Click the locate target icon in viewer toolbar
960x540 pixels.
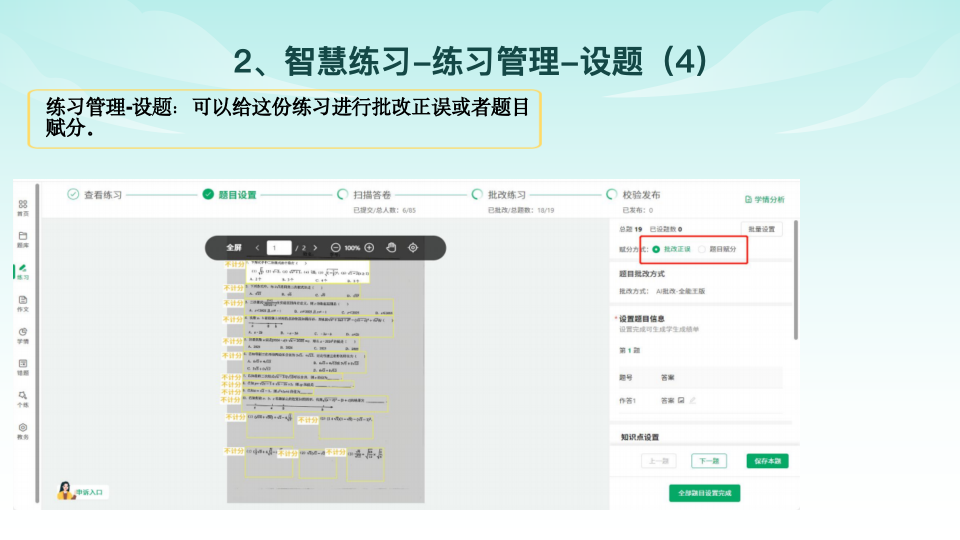[413, 247]
